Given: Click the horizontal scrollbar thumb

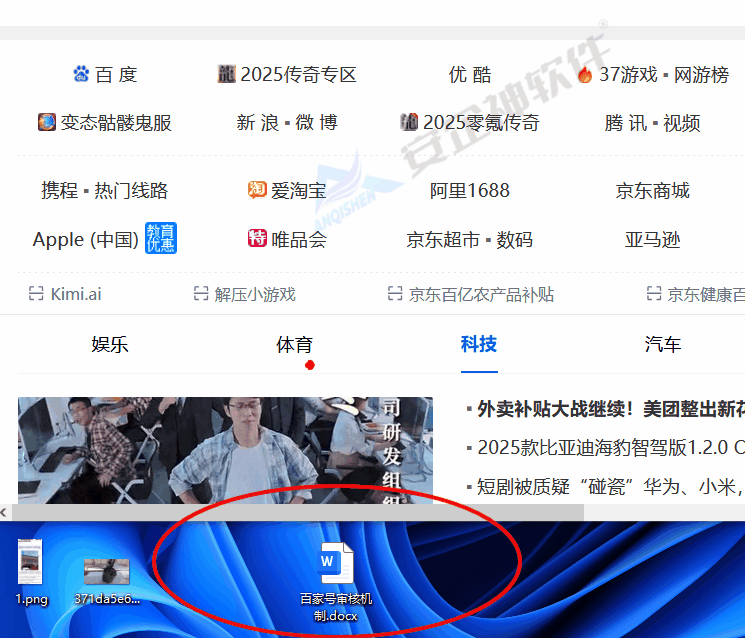Looking at the screenshot, I should click(298, 512).
